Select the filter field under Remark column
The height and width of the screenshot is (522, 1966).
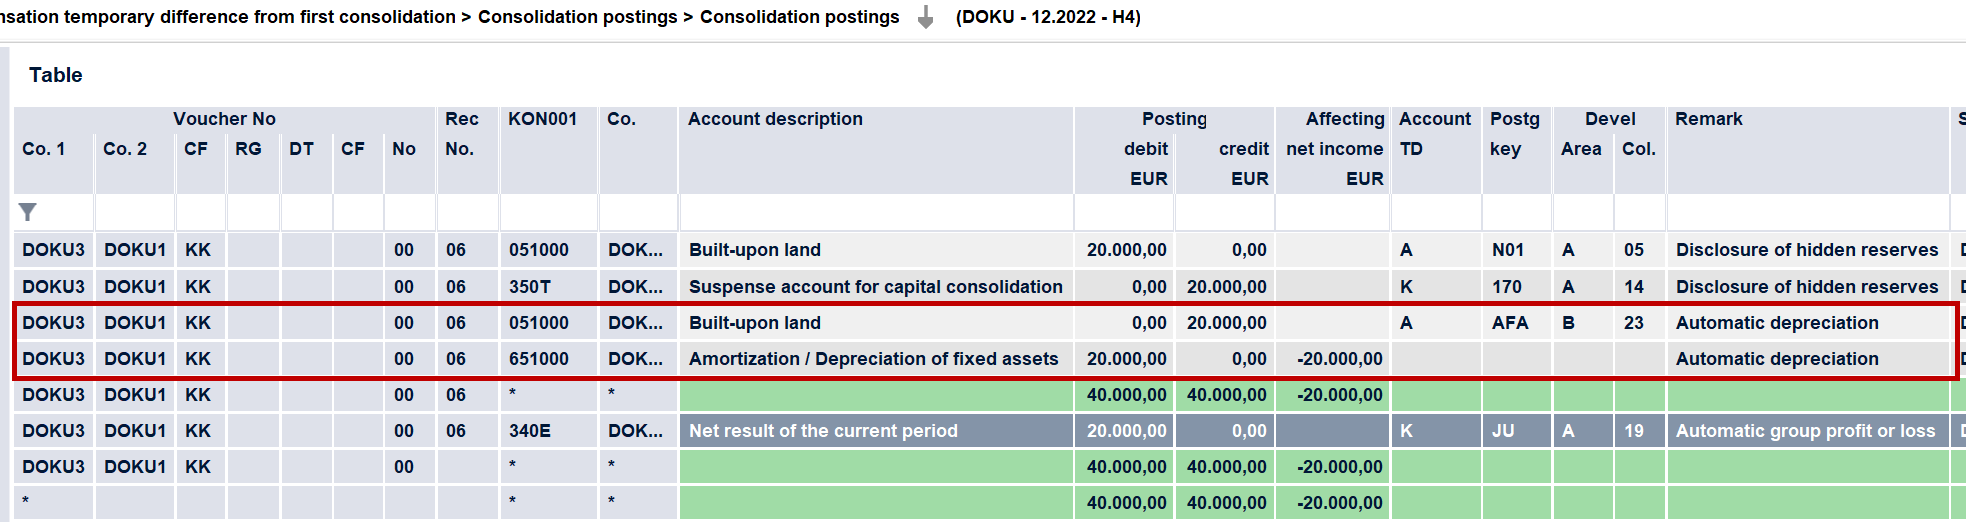(x=1808, y=212)
